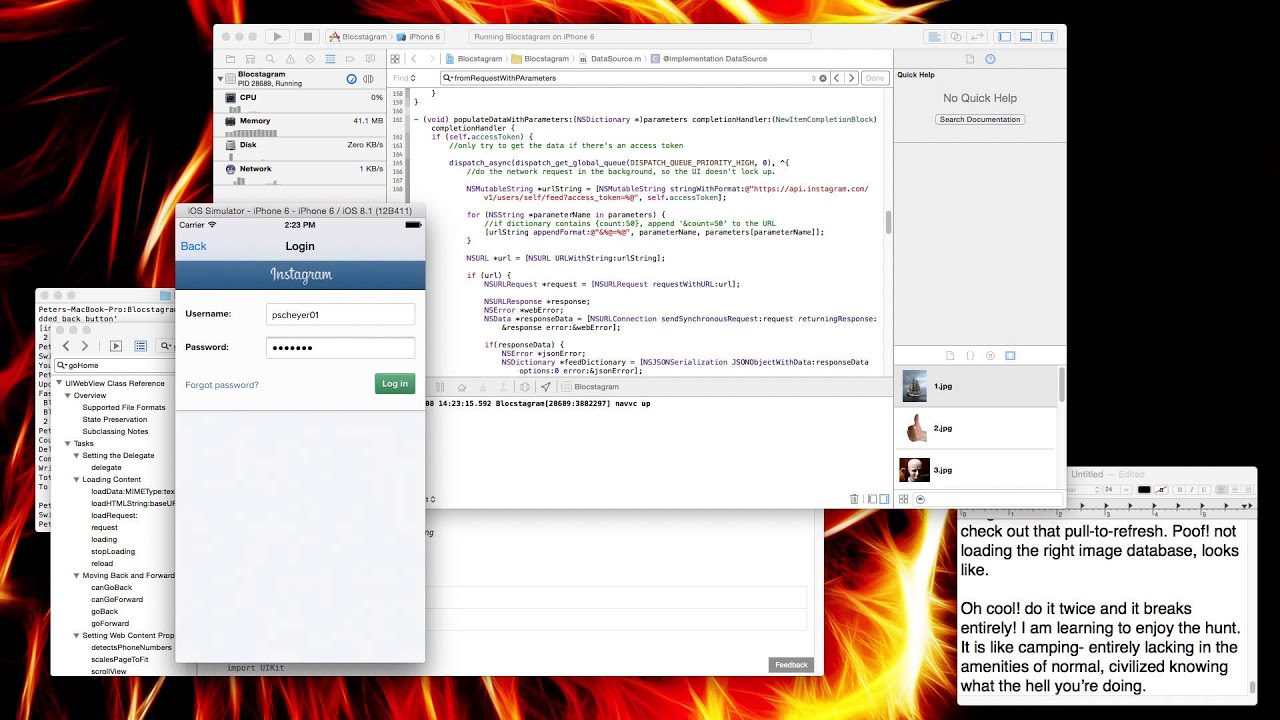Select the debug navigator icon
Screen dimensions: 1280x720
330,59
